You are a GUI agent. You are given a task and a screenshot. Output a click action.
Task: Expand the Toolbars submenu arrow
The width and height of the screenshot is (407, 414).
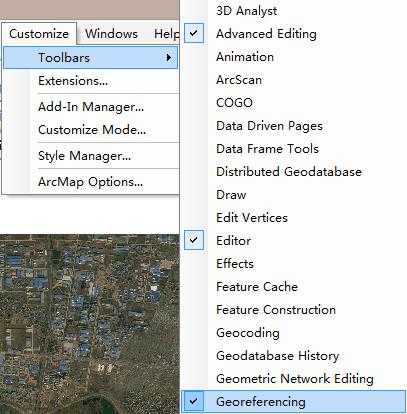169,57
